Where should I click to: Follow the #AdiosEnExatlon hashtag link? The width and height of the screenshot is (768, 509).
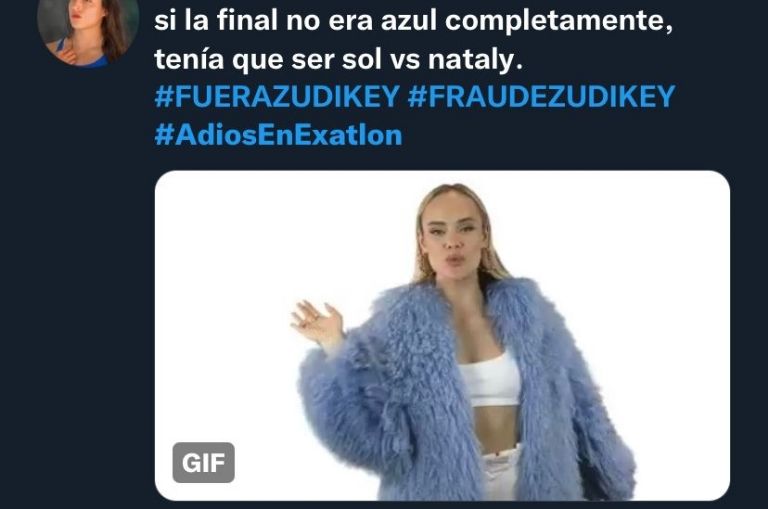[278, 135]
